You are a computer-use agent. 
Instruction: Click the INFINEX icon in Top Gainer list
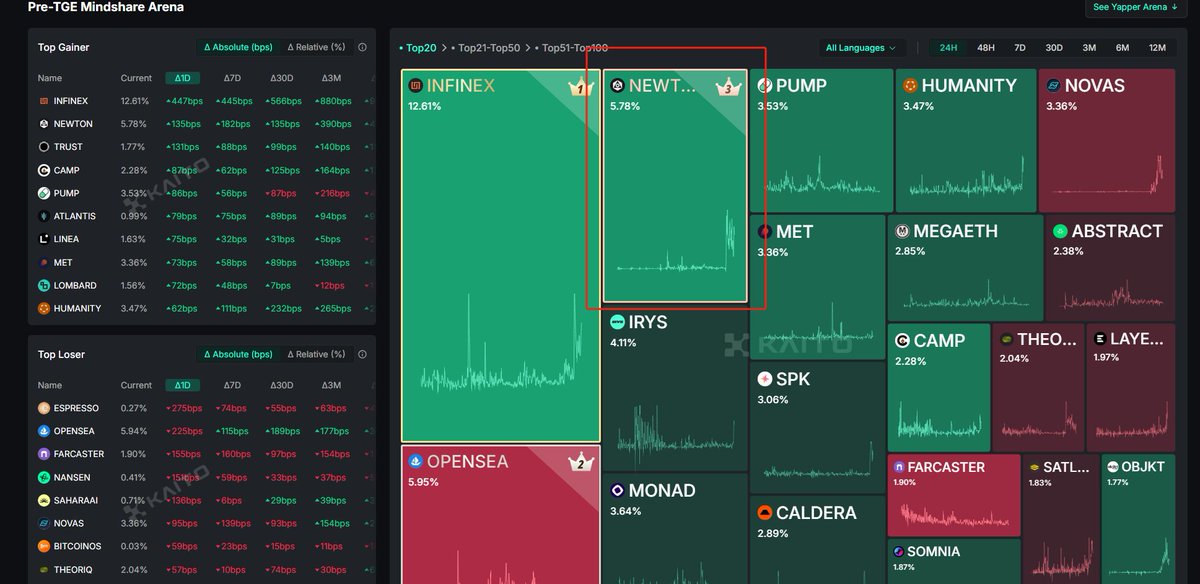tap(44, 101)
